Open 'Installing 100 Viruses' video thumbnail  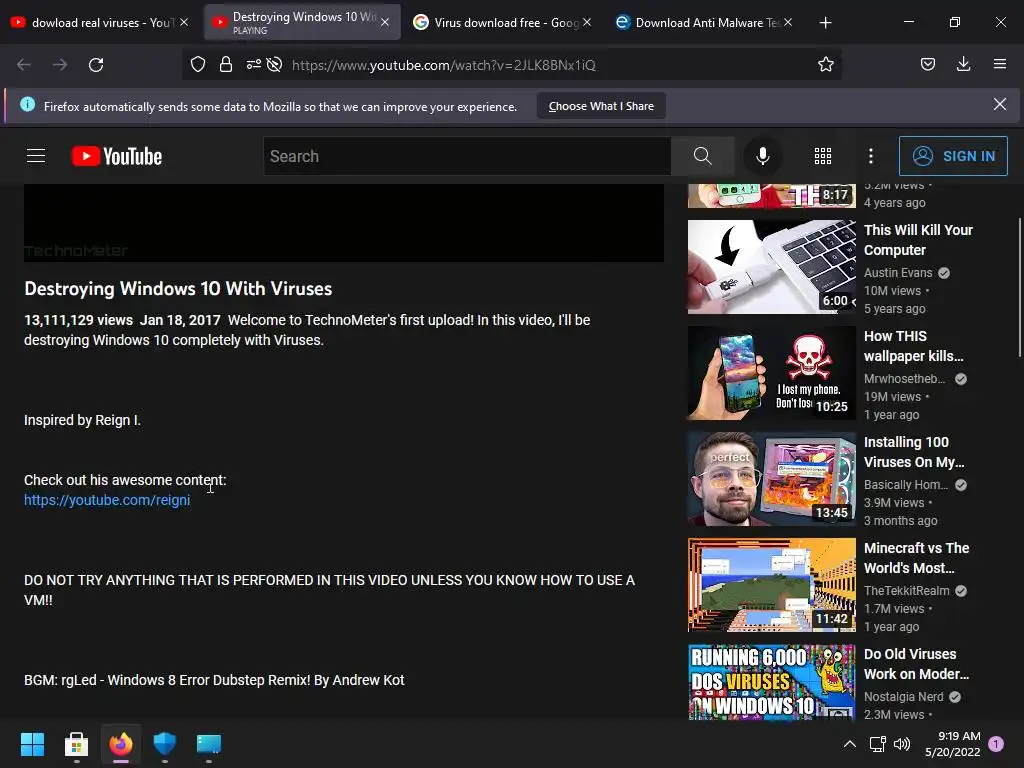771,479
